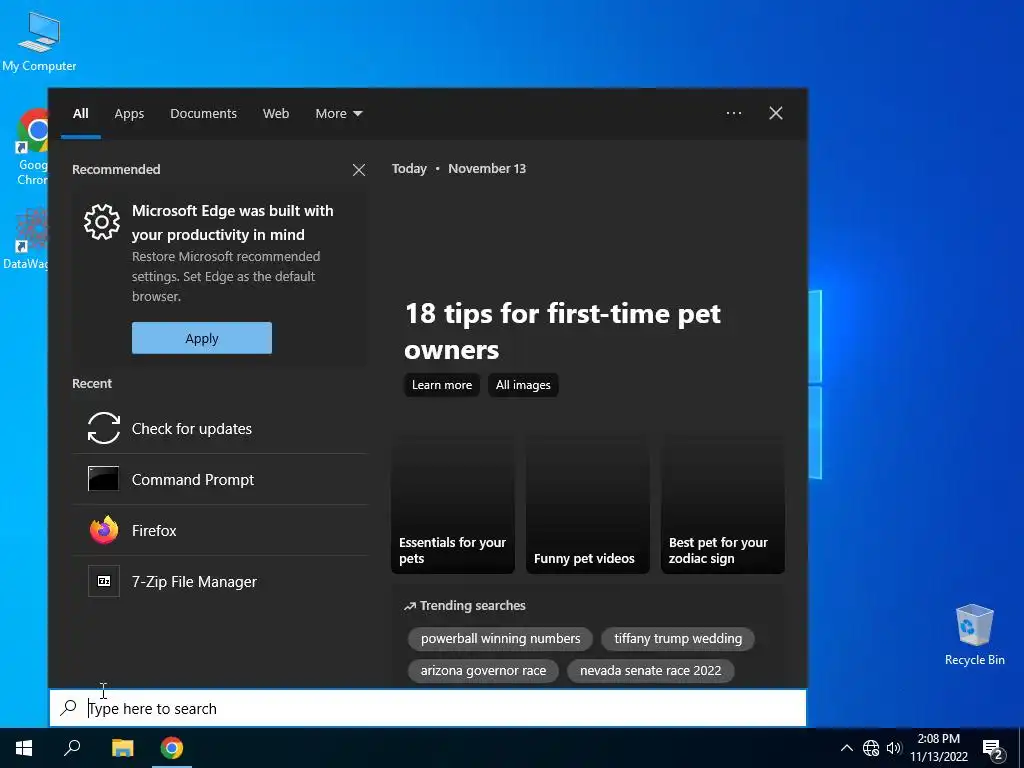Select nevada senate race 2022 trending search
Screen dimensions: 1024x768
click(x=650, y=671)
